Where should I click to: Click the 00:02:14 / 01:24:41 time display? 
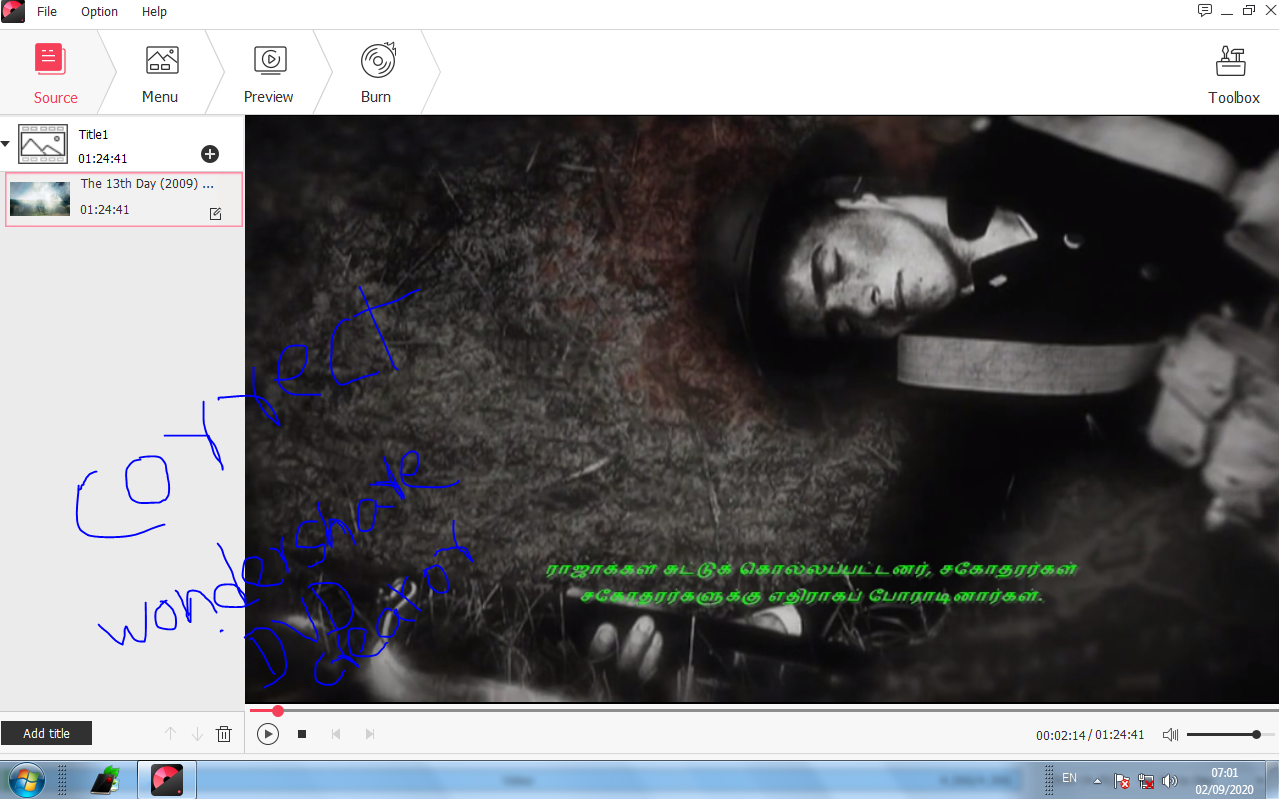pos(1090,735)
